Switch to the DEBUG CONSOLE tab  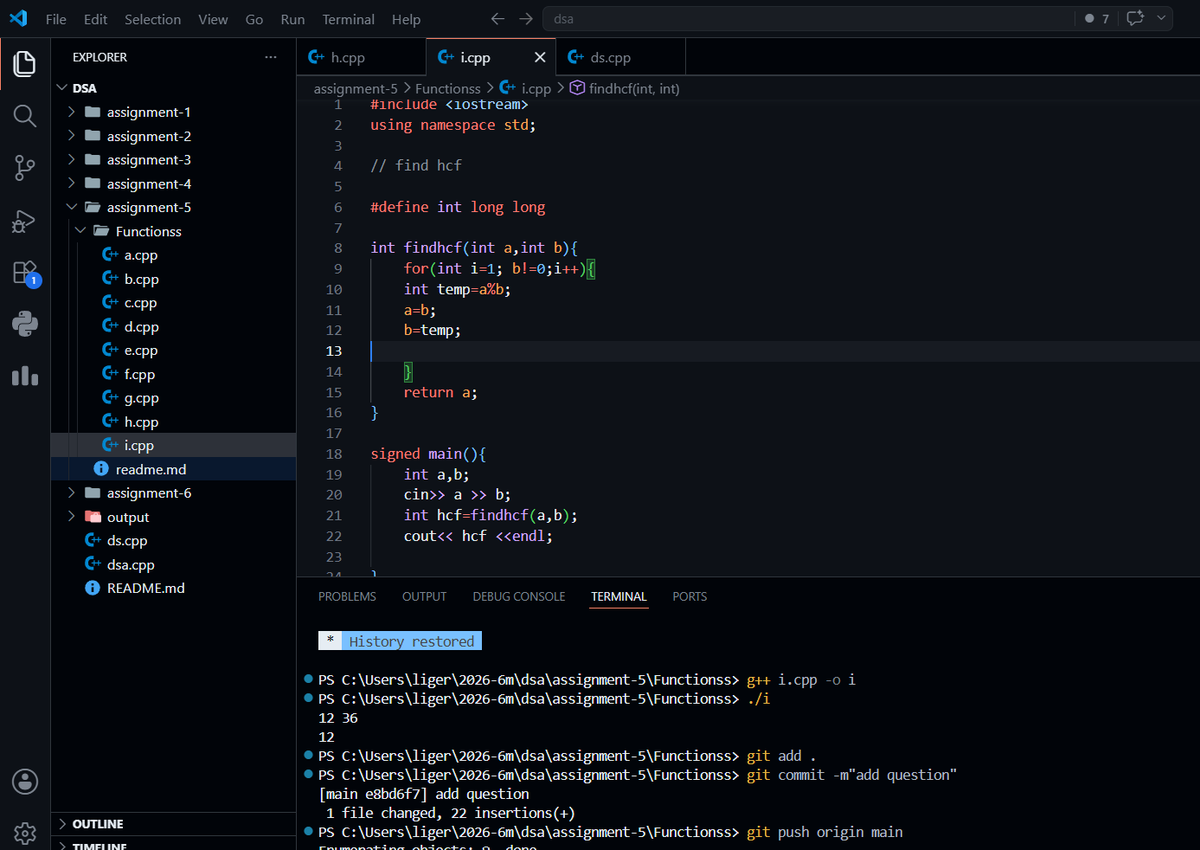tap(519, 596)
